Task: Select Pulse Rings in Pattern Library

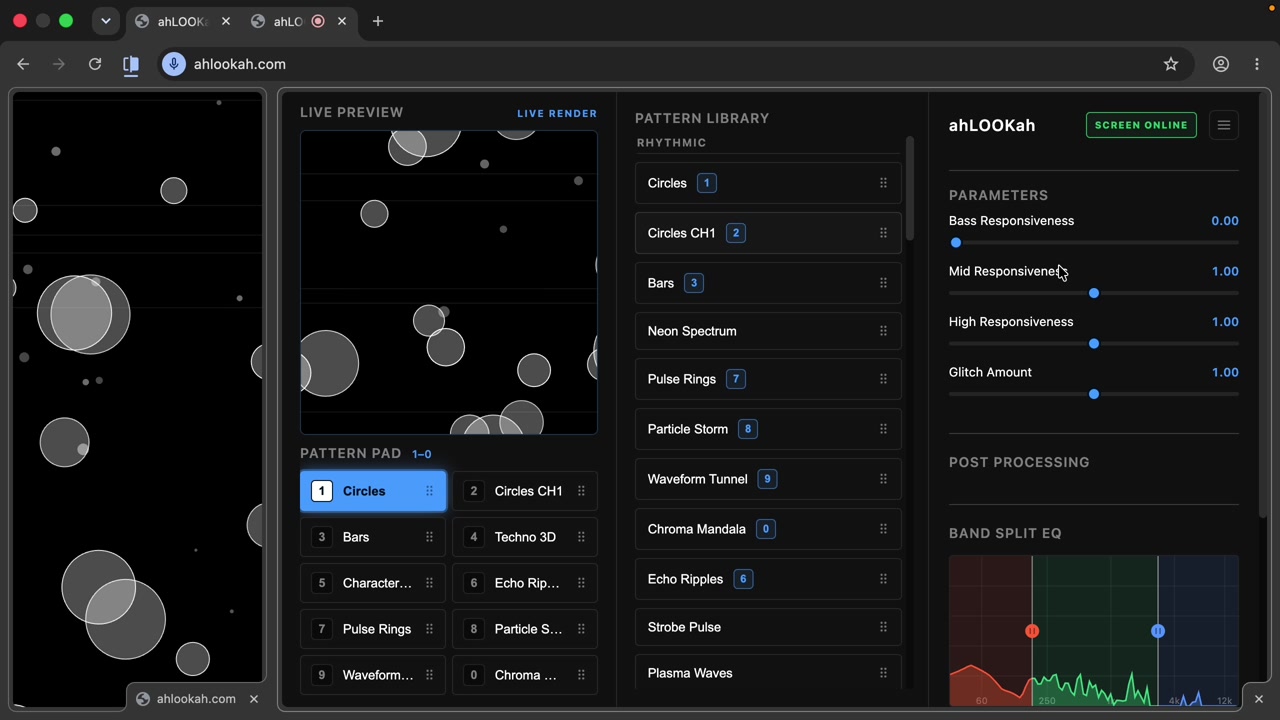Action: [768, 379]
